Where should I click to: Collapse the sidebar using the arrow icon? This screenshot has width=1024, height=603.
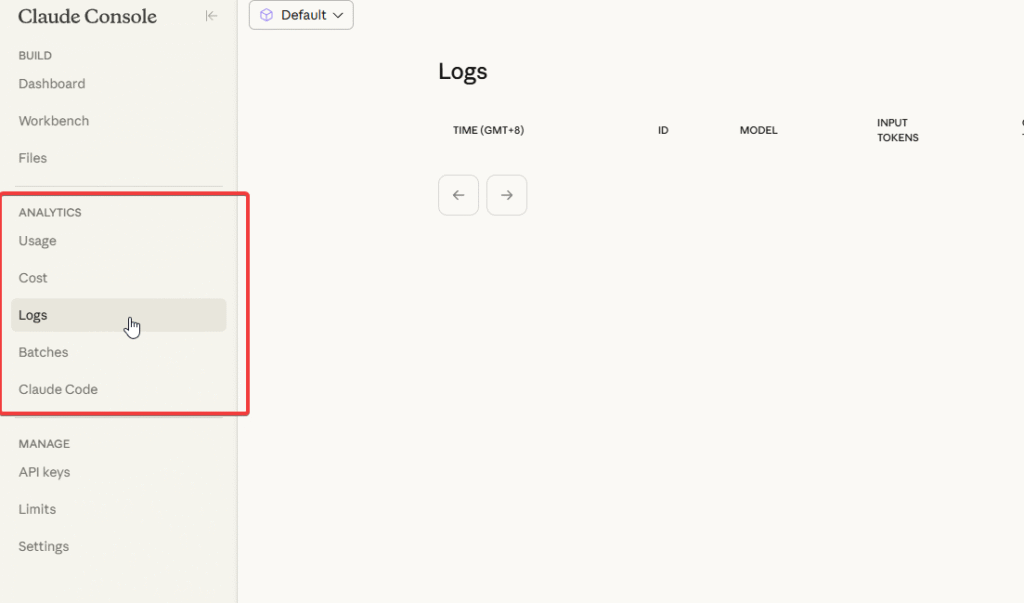click(211, 16)
